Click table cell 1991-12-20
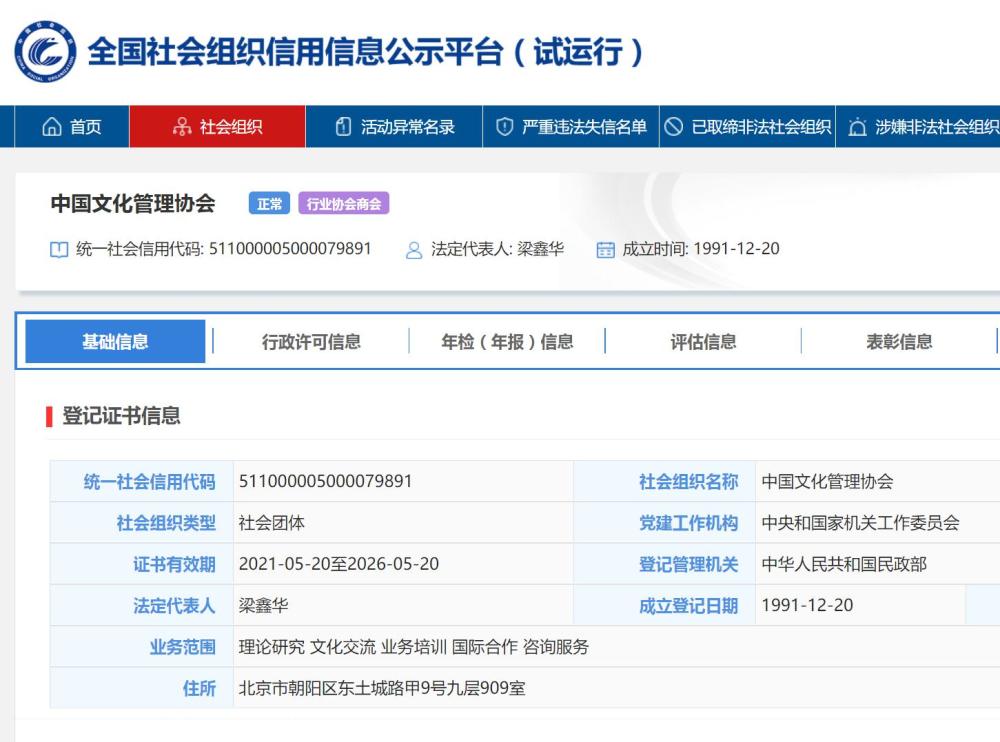Viewport: 1000px width, 742px height. pos(807,605)
